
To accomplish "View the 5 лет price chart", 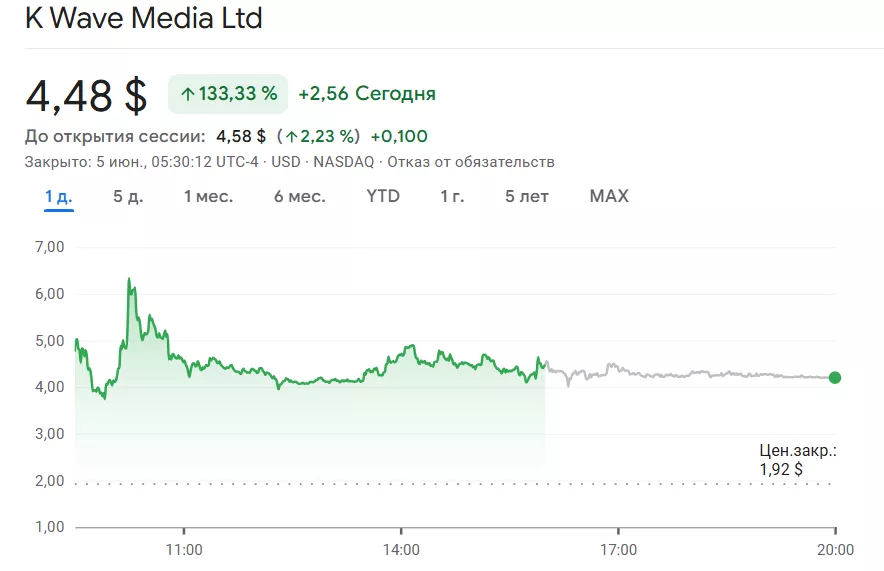I will (x=527, y=196).
